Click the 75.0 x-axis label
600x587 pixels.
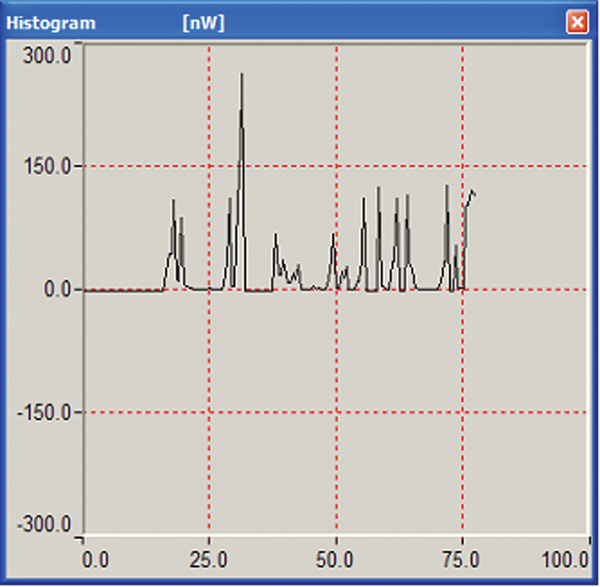click(x=462, y=556)
